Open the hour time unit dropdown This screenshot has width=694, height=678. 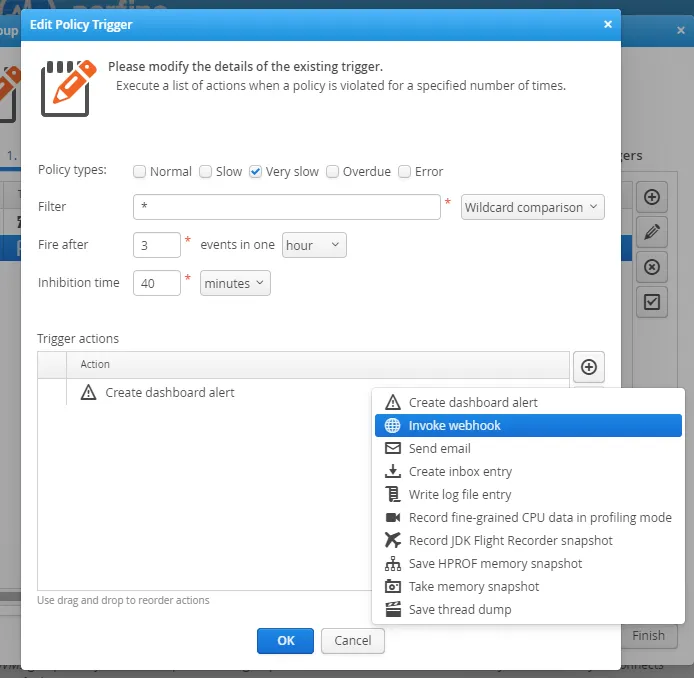point(314,245)
